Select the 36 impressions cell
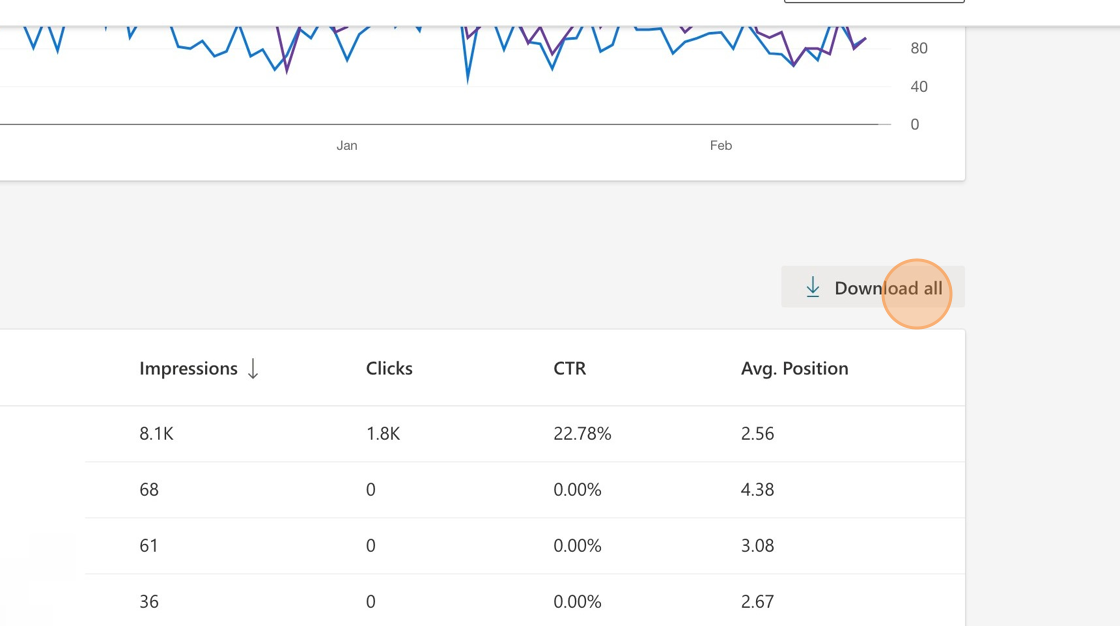Viewport: 1120px width, 626px height. [149, 602]
